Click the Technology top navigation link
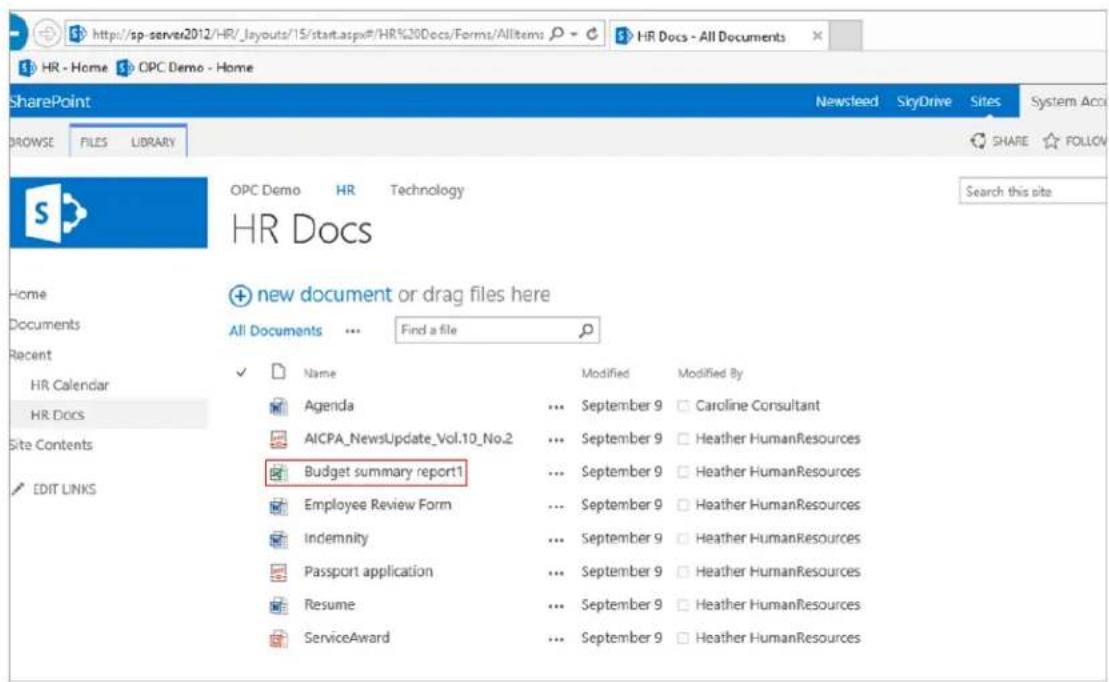The image size is (1109, 682). pos(426,190)
